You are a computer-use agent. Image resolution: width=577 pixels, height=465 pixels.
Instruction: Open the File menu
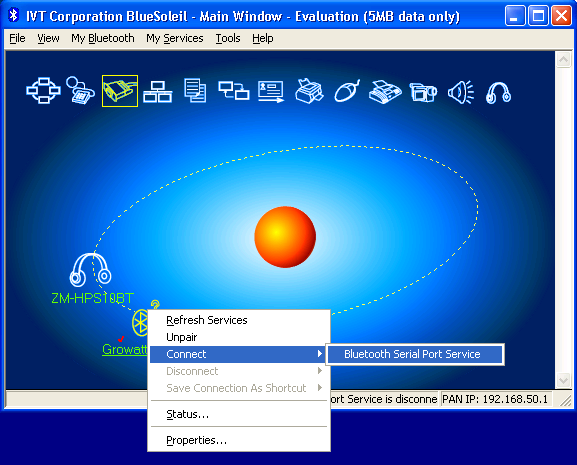tap(17, 38)
